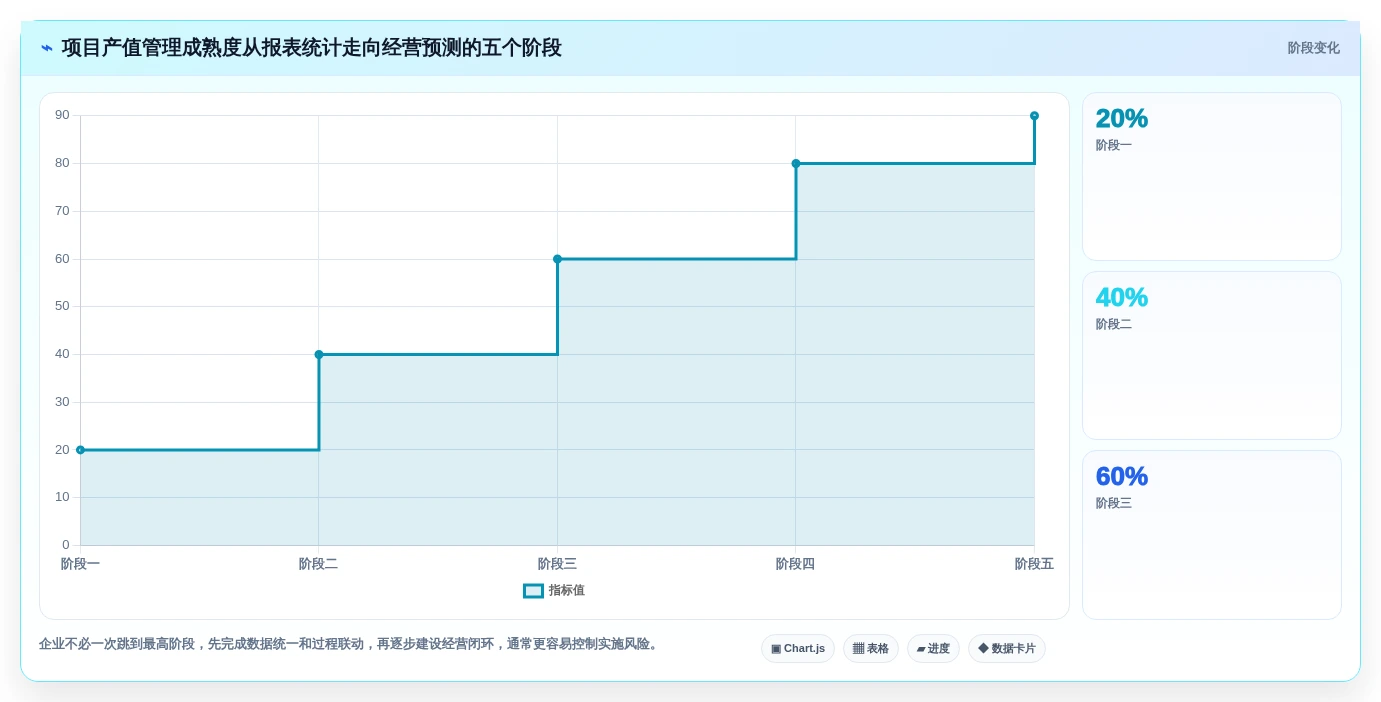Click the y-axis value 50
1381x702 pixels.
tap(62, 306)
